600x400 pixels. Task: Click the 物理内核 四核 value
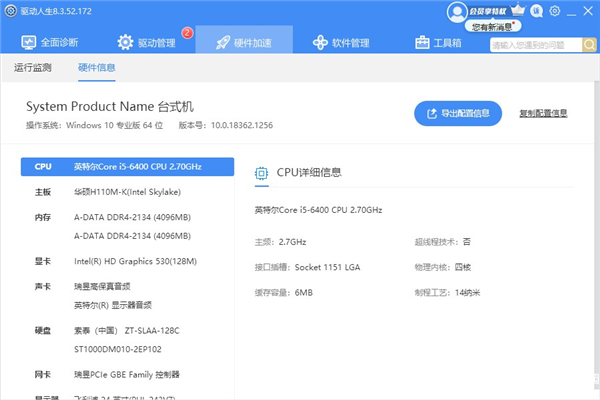click(x=463, y=267)
